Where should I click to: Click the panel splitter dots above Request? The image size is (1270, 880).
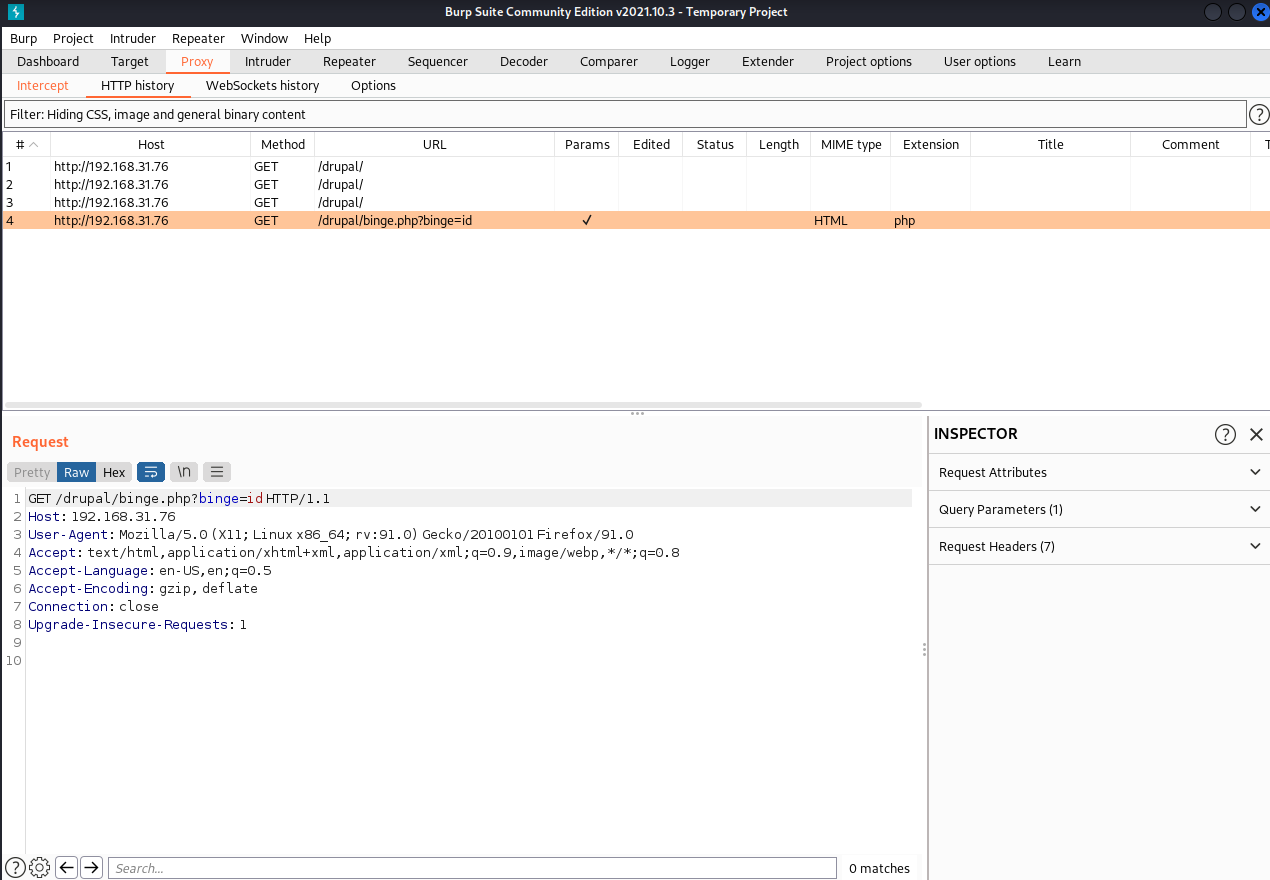click(x=637, y=413)
